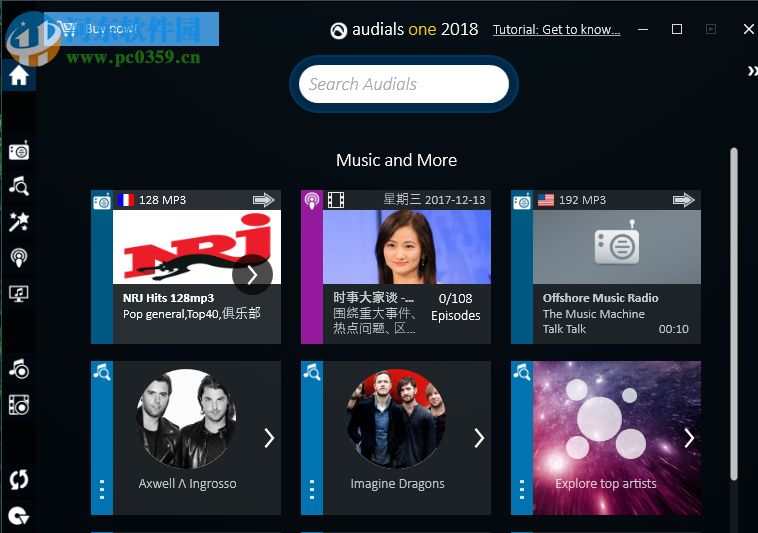758x533 pixels.
Task: Open 时事大家谈 podcast presenter thumbnail
Action: (407, 247)
